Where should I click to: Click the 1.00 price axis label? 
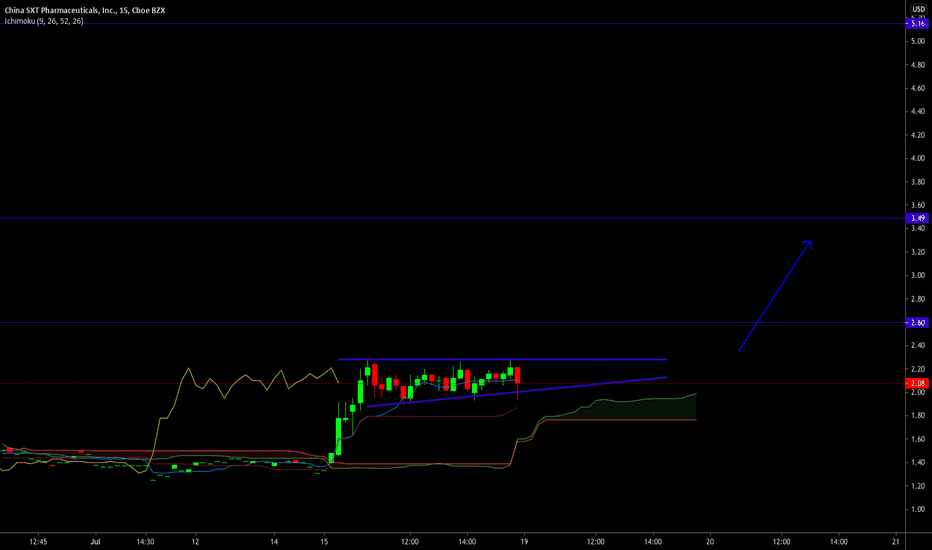click(918, 509)
